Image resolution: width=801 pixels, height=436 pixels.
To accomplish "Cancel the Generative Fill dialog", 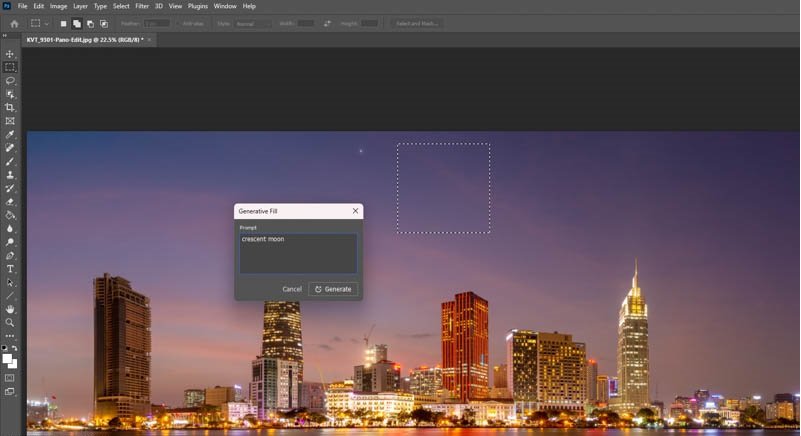I will click(292, 289).
